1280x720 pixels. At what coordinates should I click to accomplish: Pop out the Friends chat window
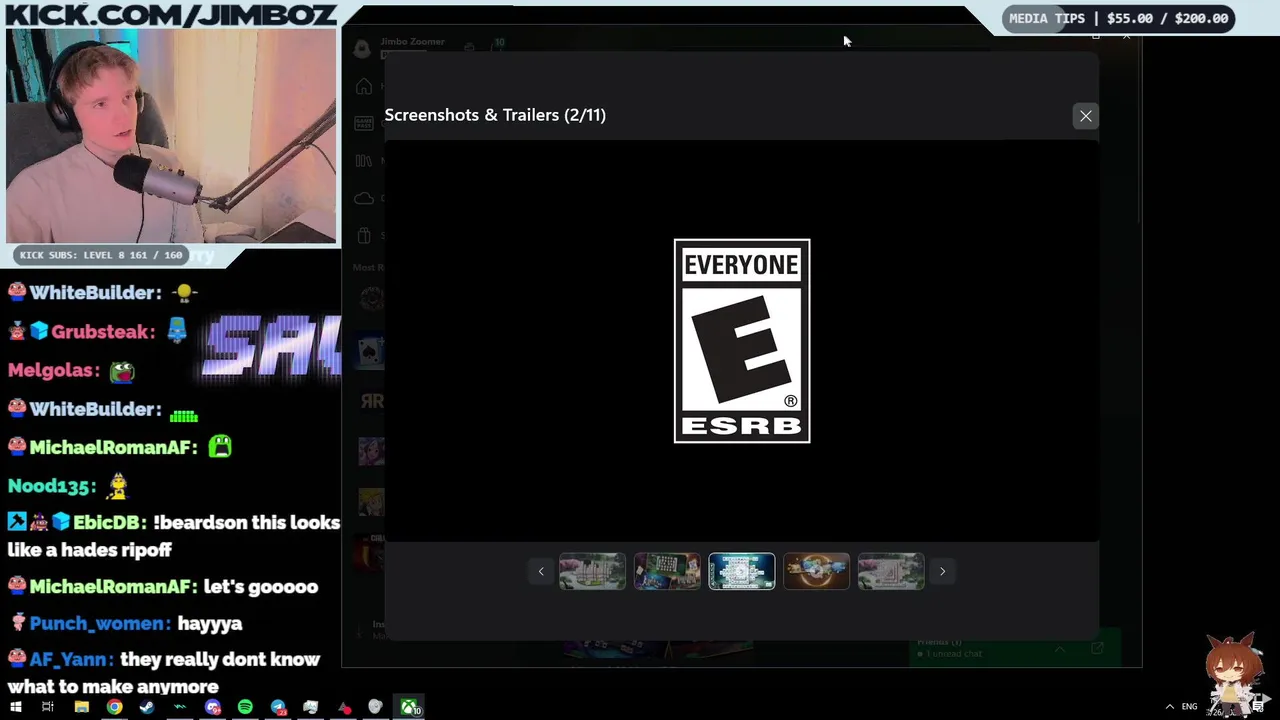(x=1097, y=649)
